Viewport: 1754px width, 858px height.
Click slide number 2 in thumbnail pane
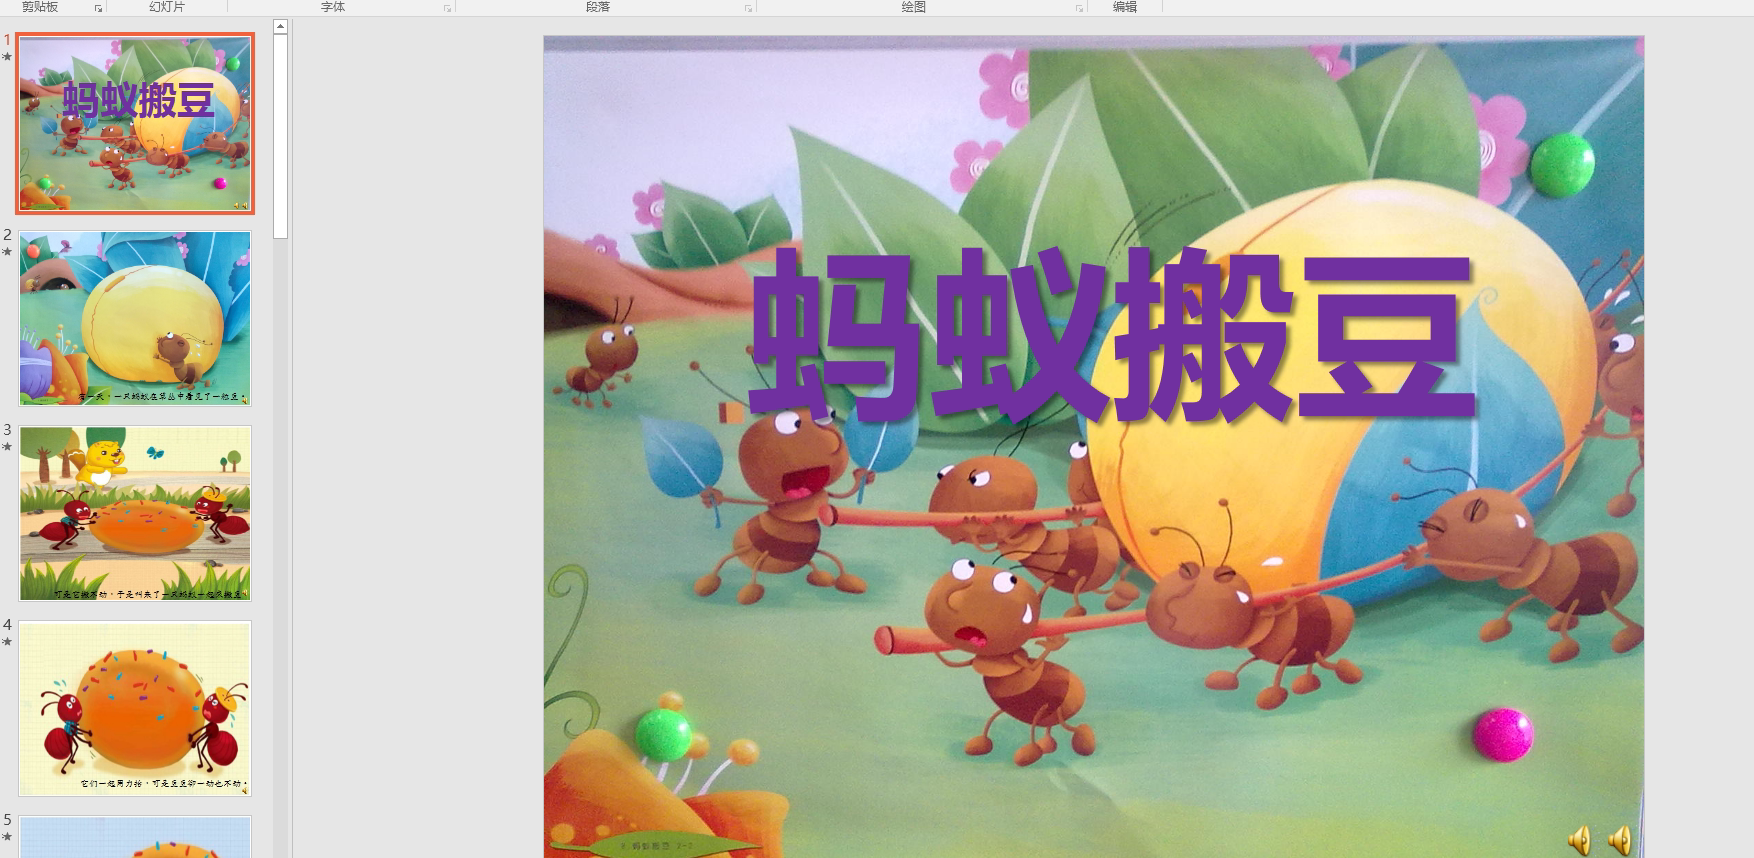(7, 235)
